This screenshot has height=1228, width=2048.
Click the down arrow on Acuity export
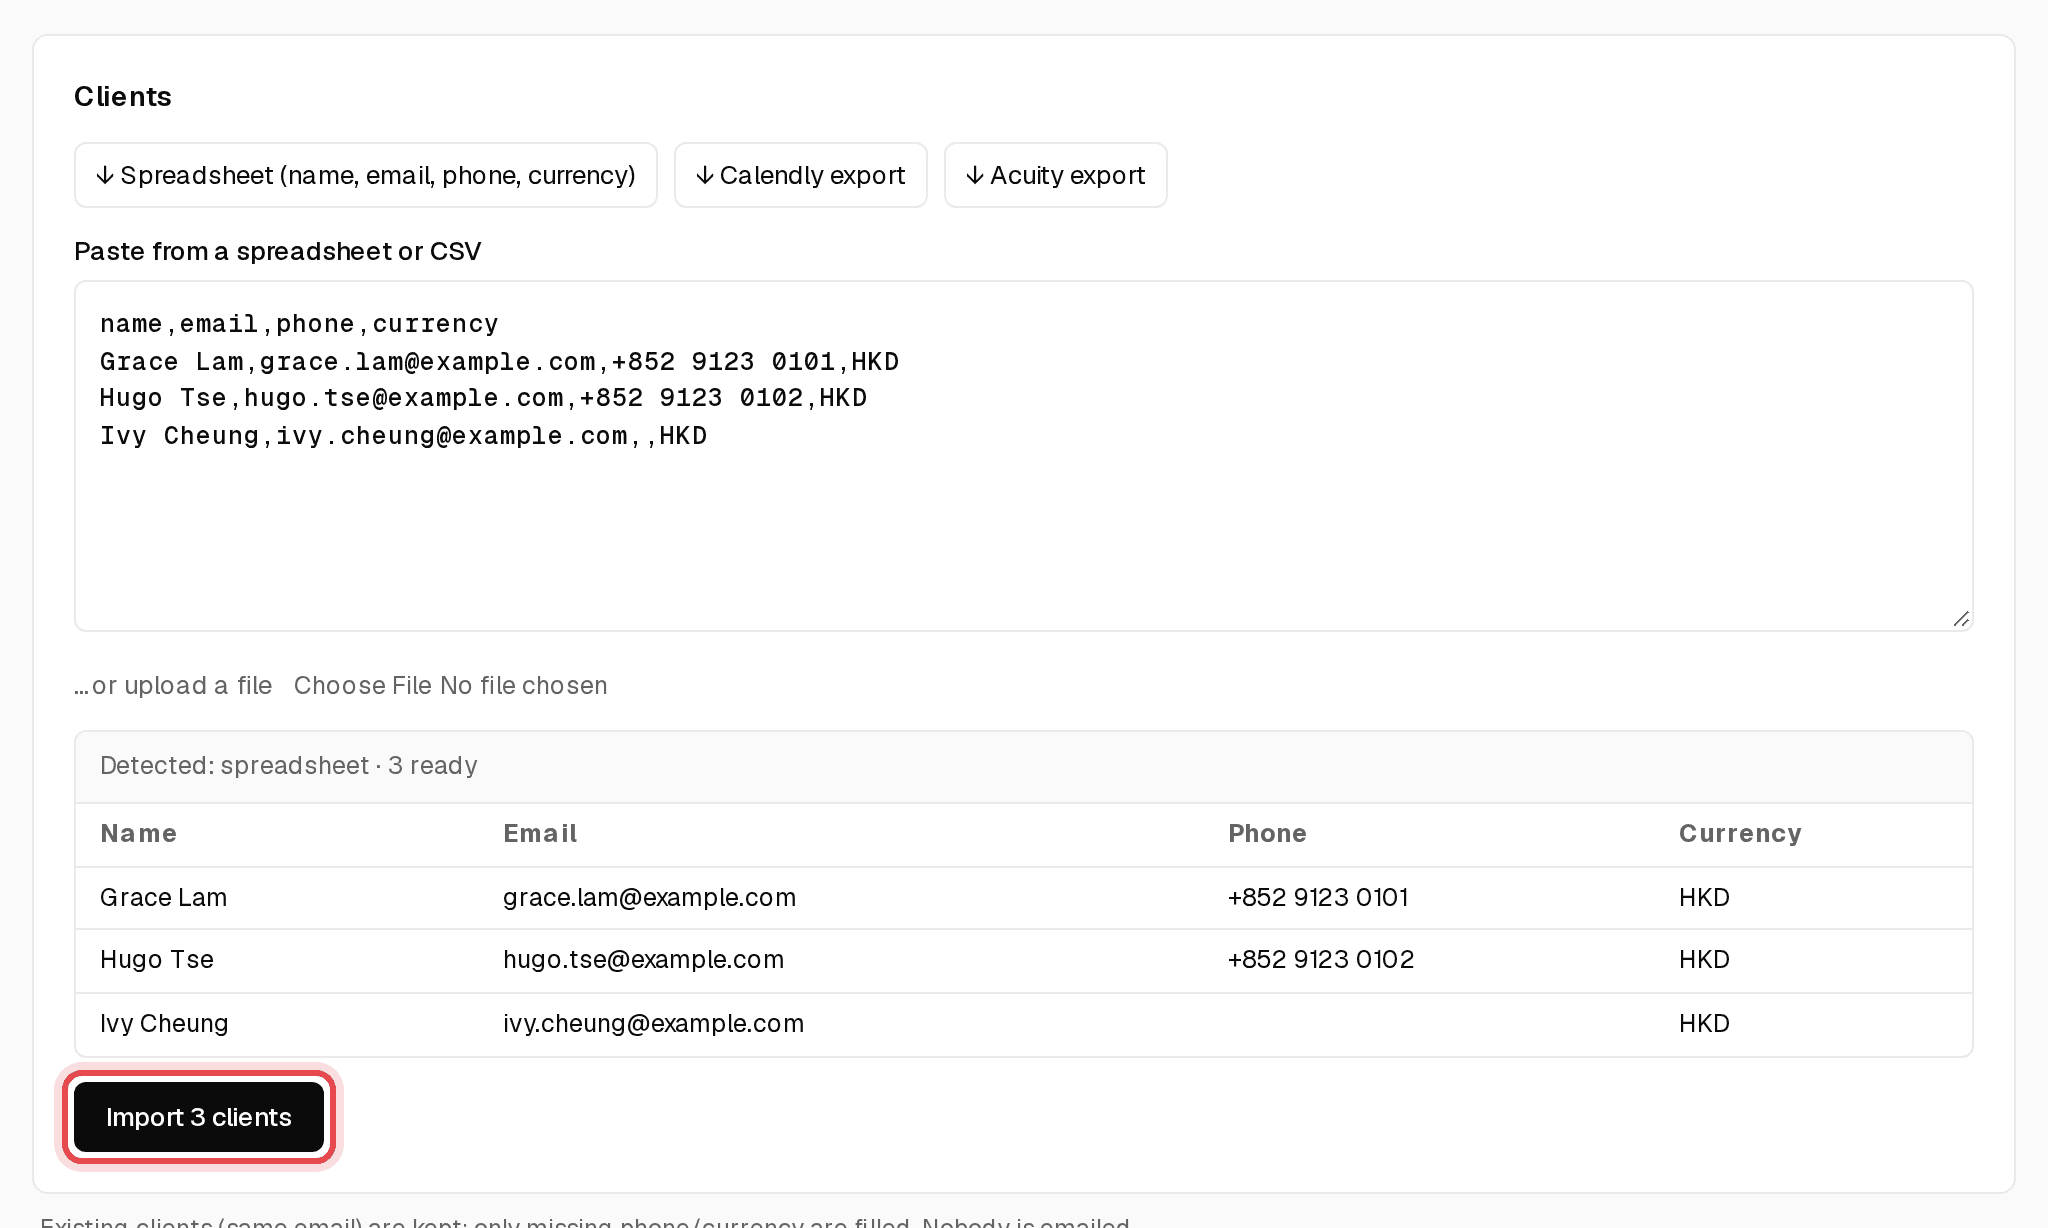(975, 176)
